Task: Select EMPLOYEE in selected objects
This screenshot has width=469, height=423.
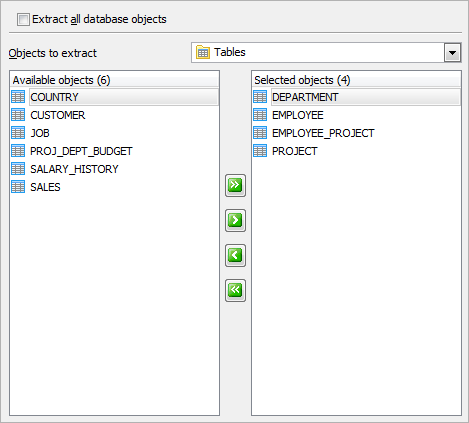Action: [x=298, y=115]
